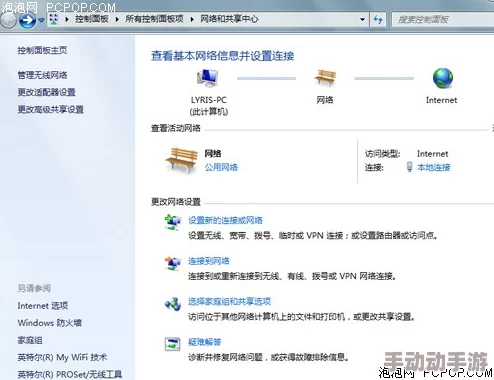
Task: Click the 连接到网络 link
Action: (209, 261)
